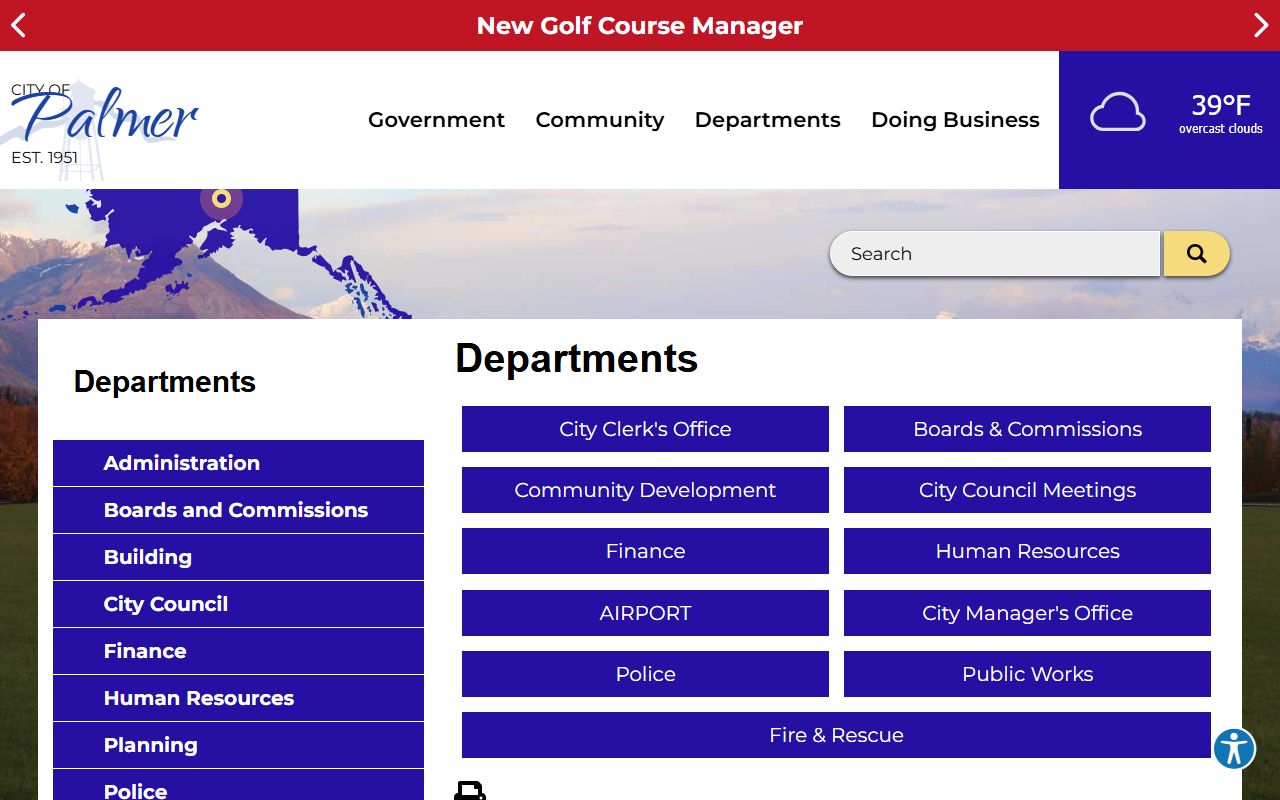This screenshot has height=800, width=1280.
Task: Go to Community Development
Action: click(x=645, y=490)
